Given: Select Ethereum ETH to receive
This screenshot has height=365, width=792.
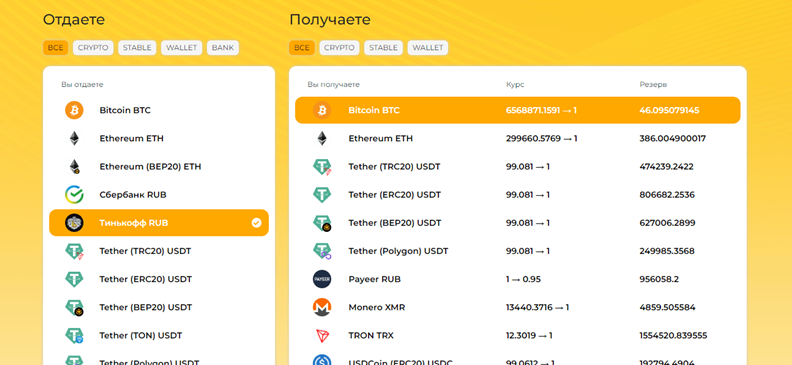Looking at the screenshot, I should [x=518, y=138].
